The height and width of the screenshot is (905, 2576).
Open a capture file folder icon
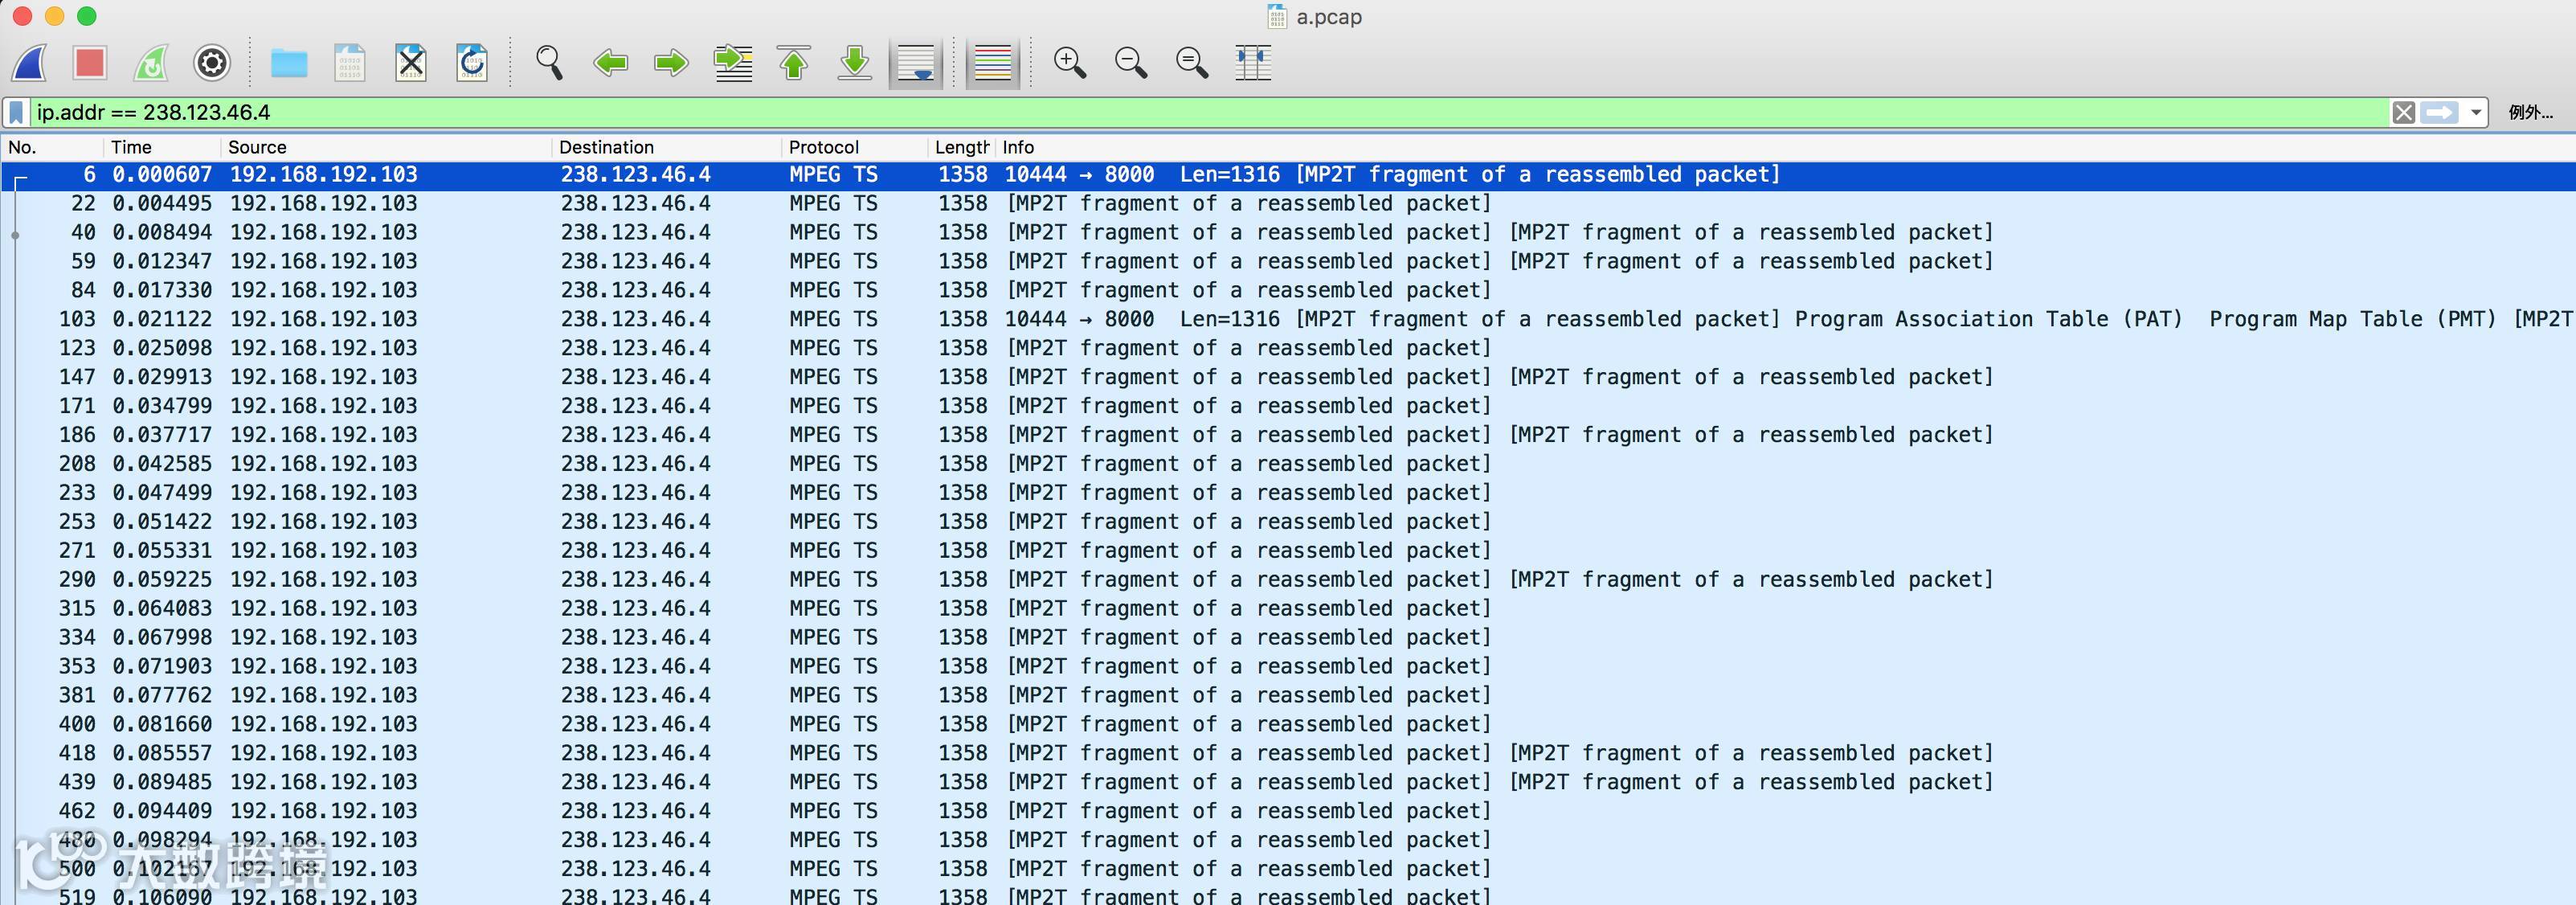[289, 63]
